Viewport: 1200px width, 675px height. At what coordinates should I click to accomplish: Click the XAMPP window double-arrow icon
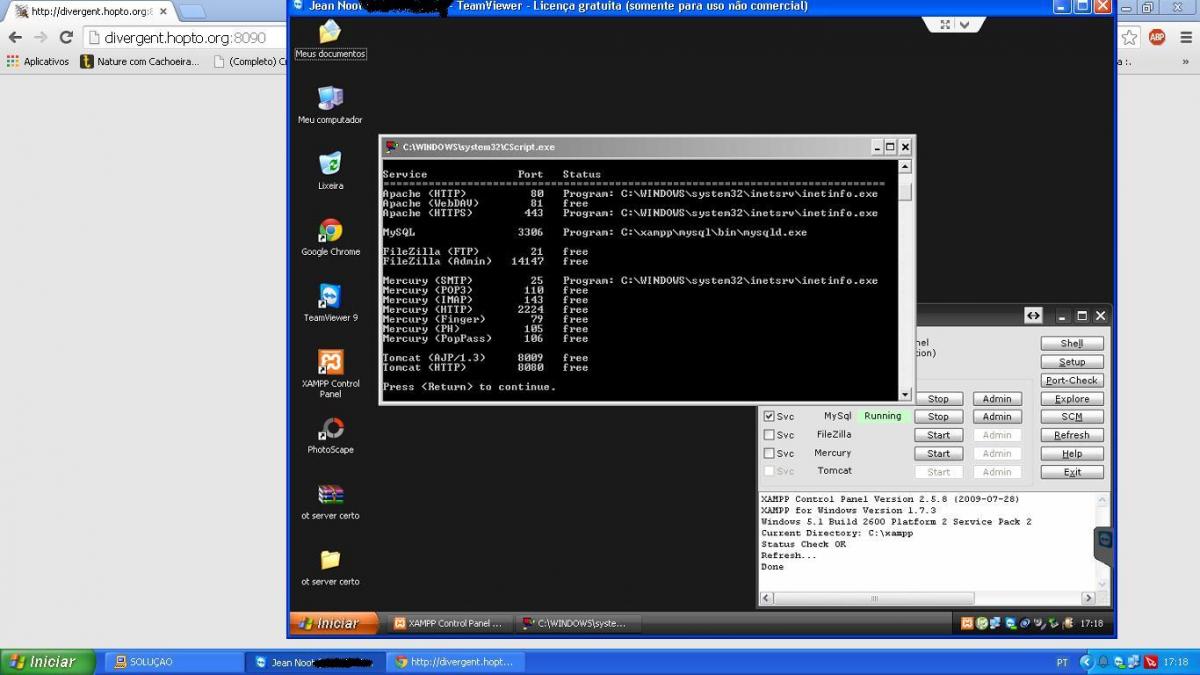1033,315
